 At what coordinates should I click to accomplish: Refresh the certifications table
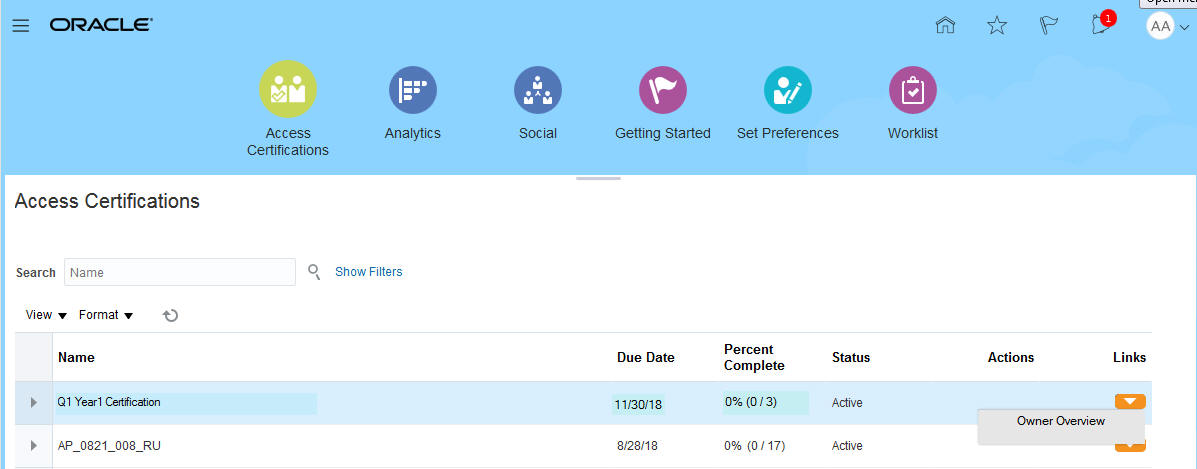[171, 315]
